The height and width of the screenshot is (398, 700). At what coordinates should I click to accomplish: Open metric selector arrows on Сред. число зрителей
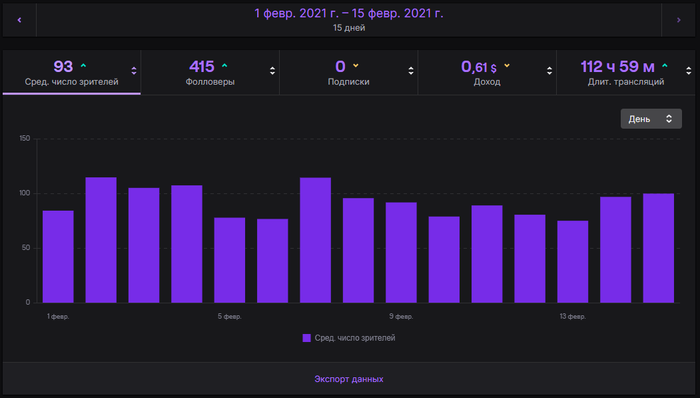pos(134,70)
